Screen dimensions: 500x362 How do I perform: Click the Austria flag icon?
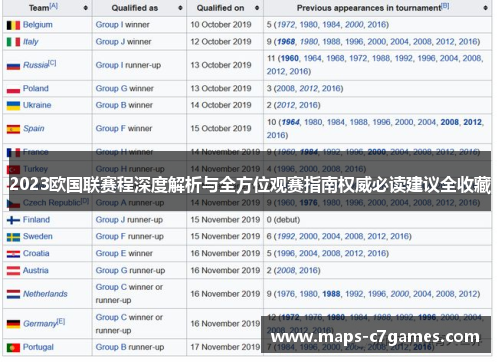tap(13, 271)
